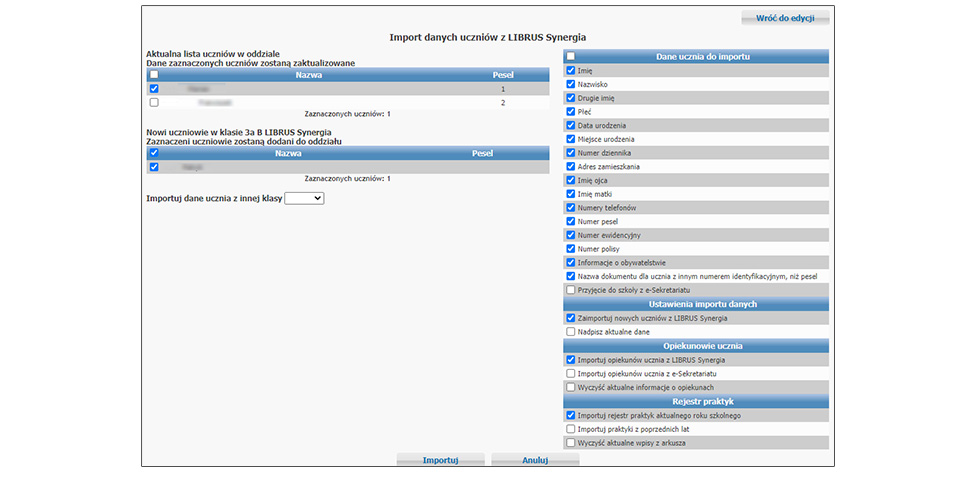
Task: Enable Przyjęcie do szkoły z e-Sekretariatu
Action: pos(570,290)
